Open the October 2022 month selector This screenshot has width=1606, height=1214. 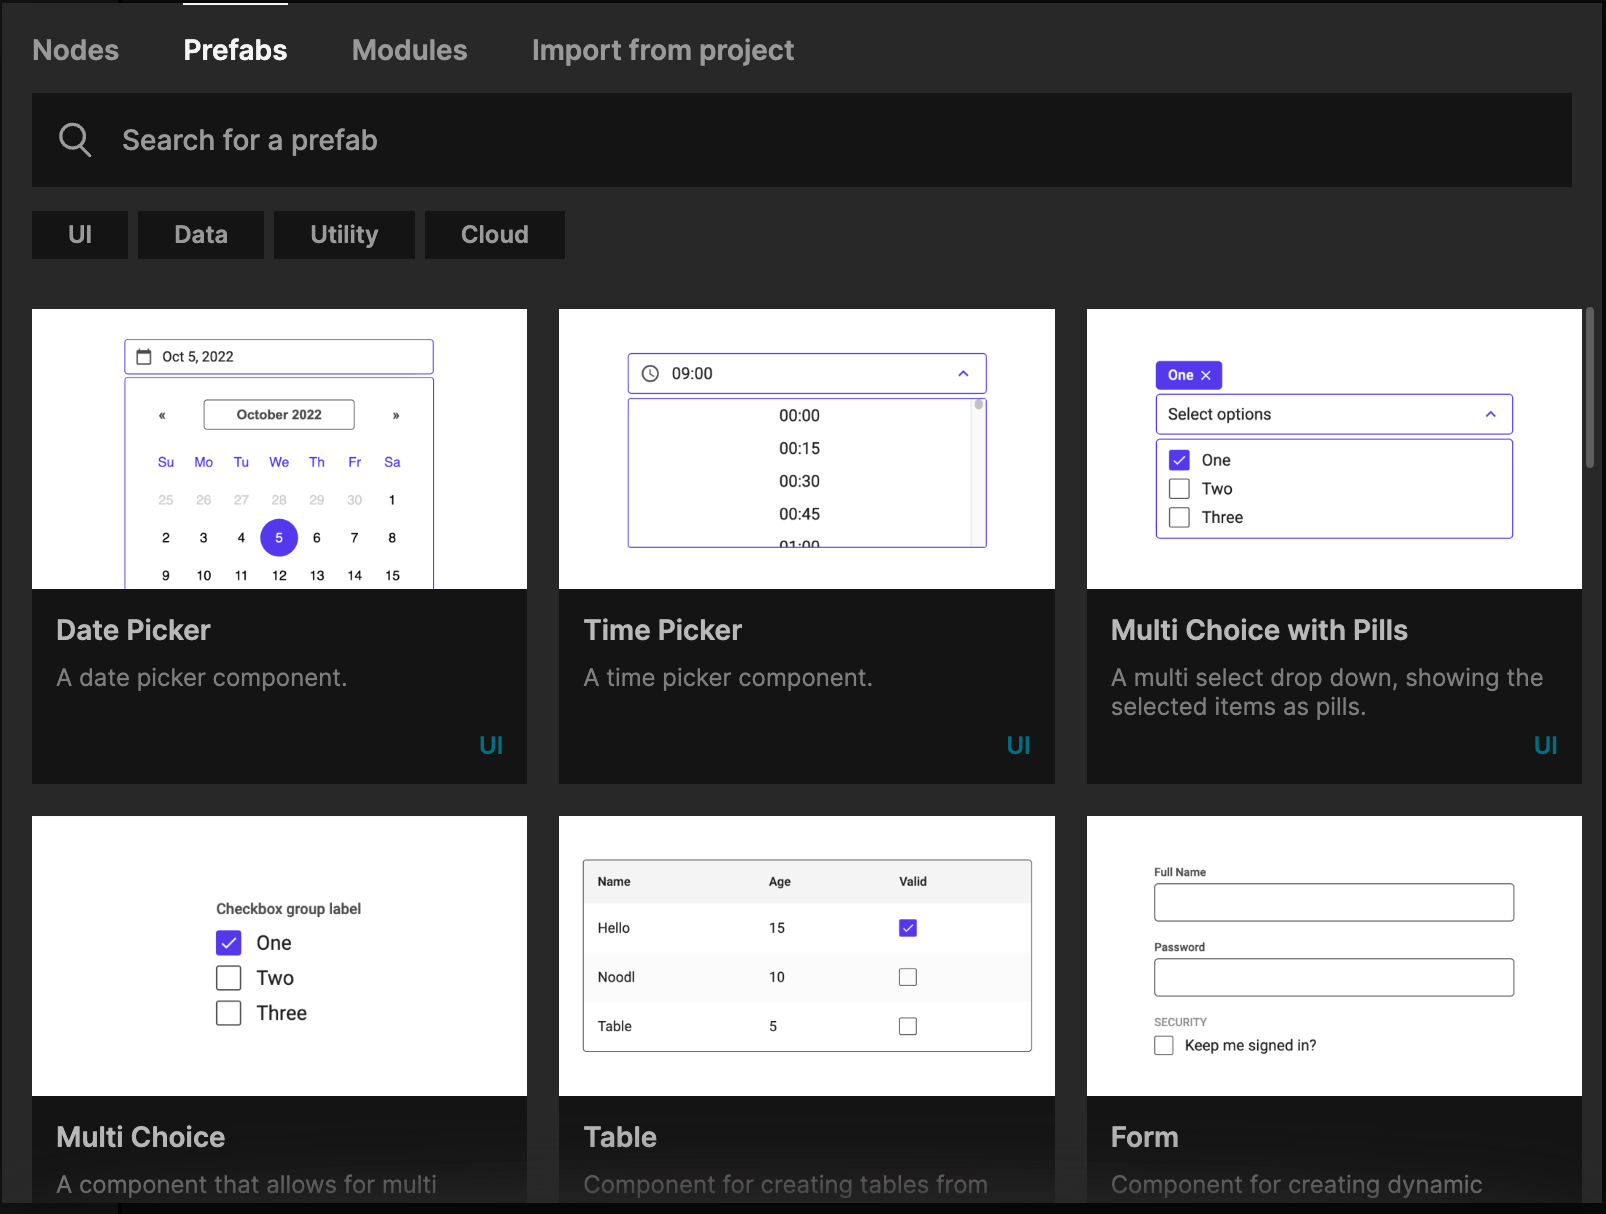[x=279, y=415]
